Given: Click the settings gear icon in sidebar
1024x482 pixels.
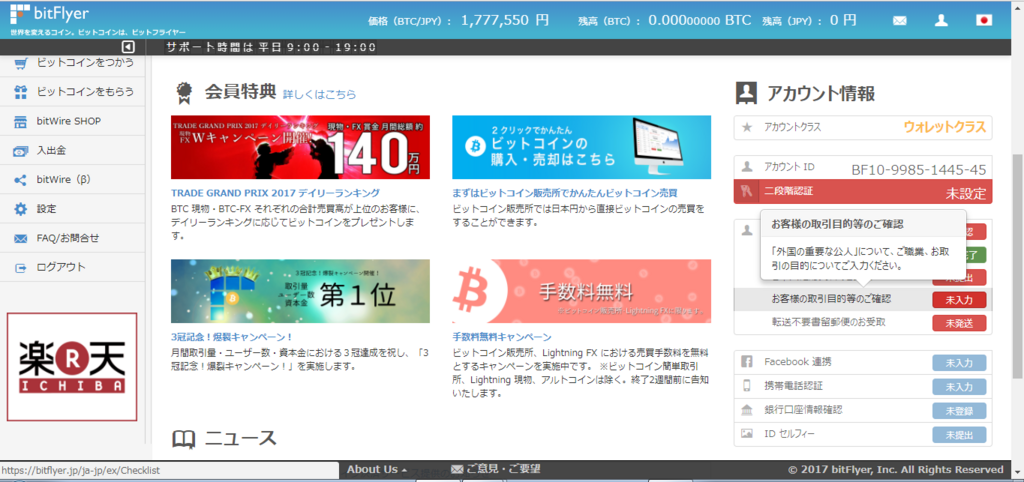Looking at the screenshot, I should pyautogui.click(x=21, y=209).
